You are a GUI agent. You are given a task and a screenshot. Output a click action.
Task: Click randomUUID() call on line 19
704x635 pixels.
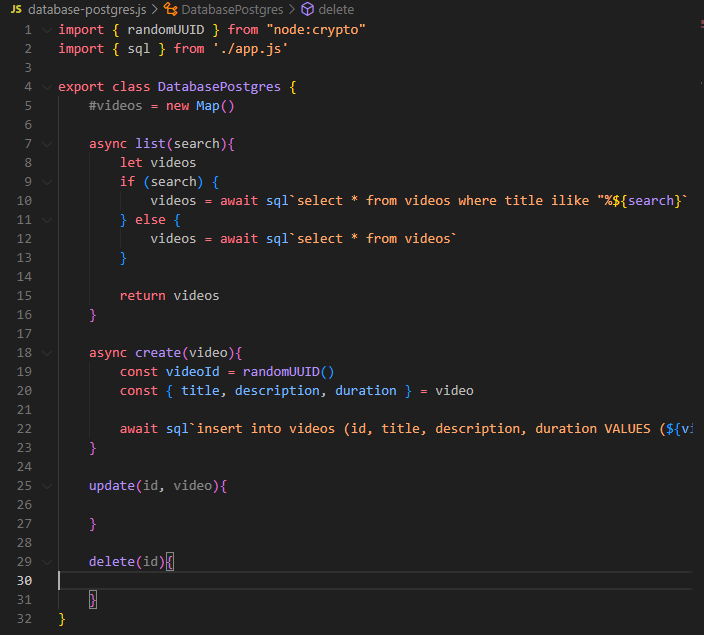tap(288, 372)
